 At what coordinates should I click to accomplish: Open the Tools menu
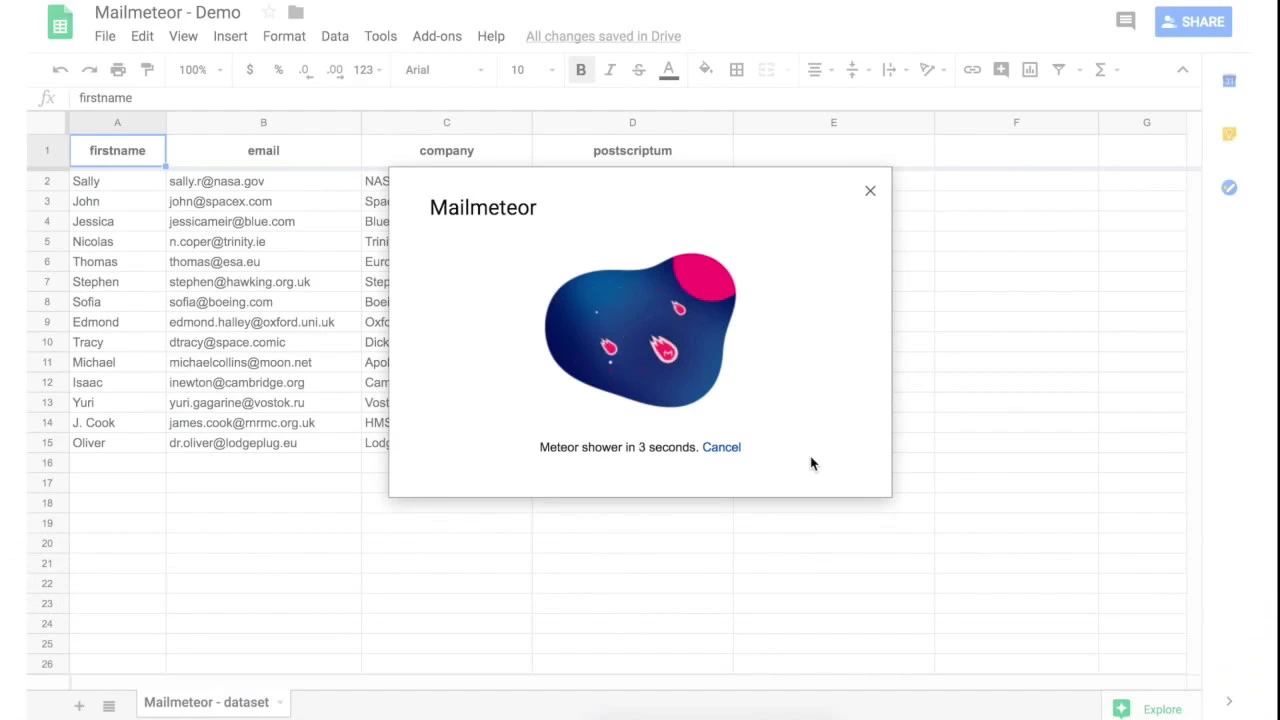(380, 36)
